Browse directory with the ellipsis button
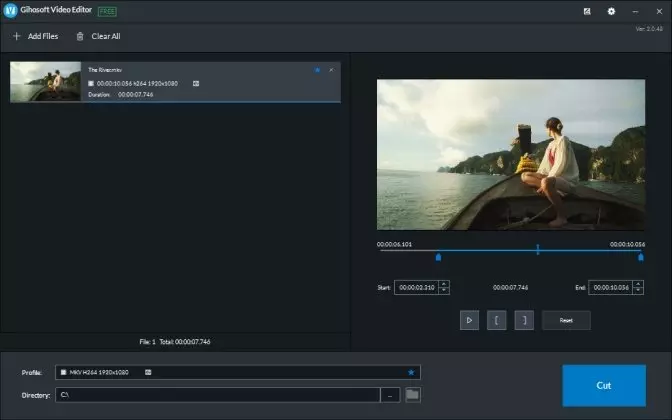 [x=390, y=395]
